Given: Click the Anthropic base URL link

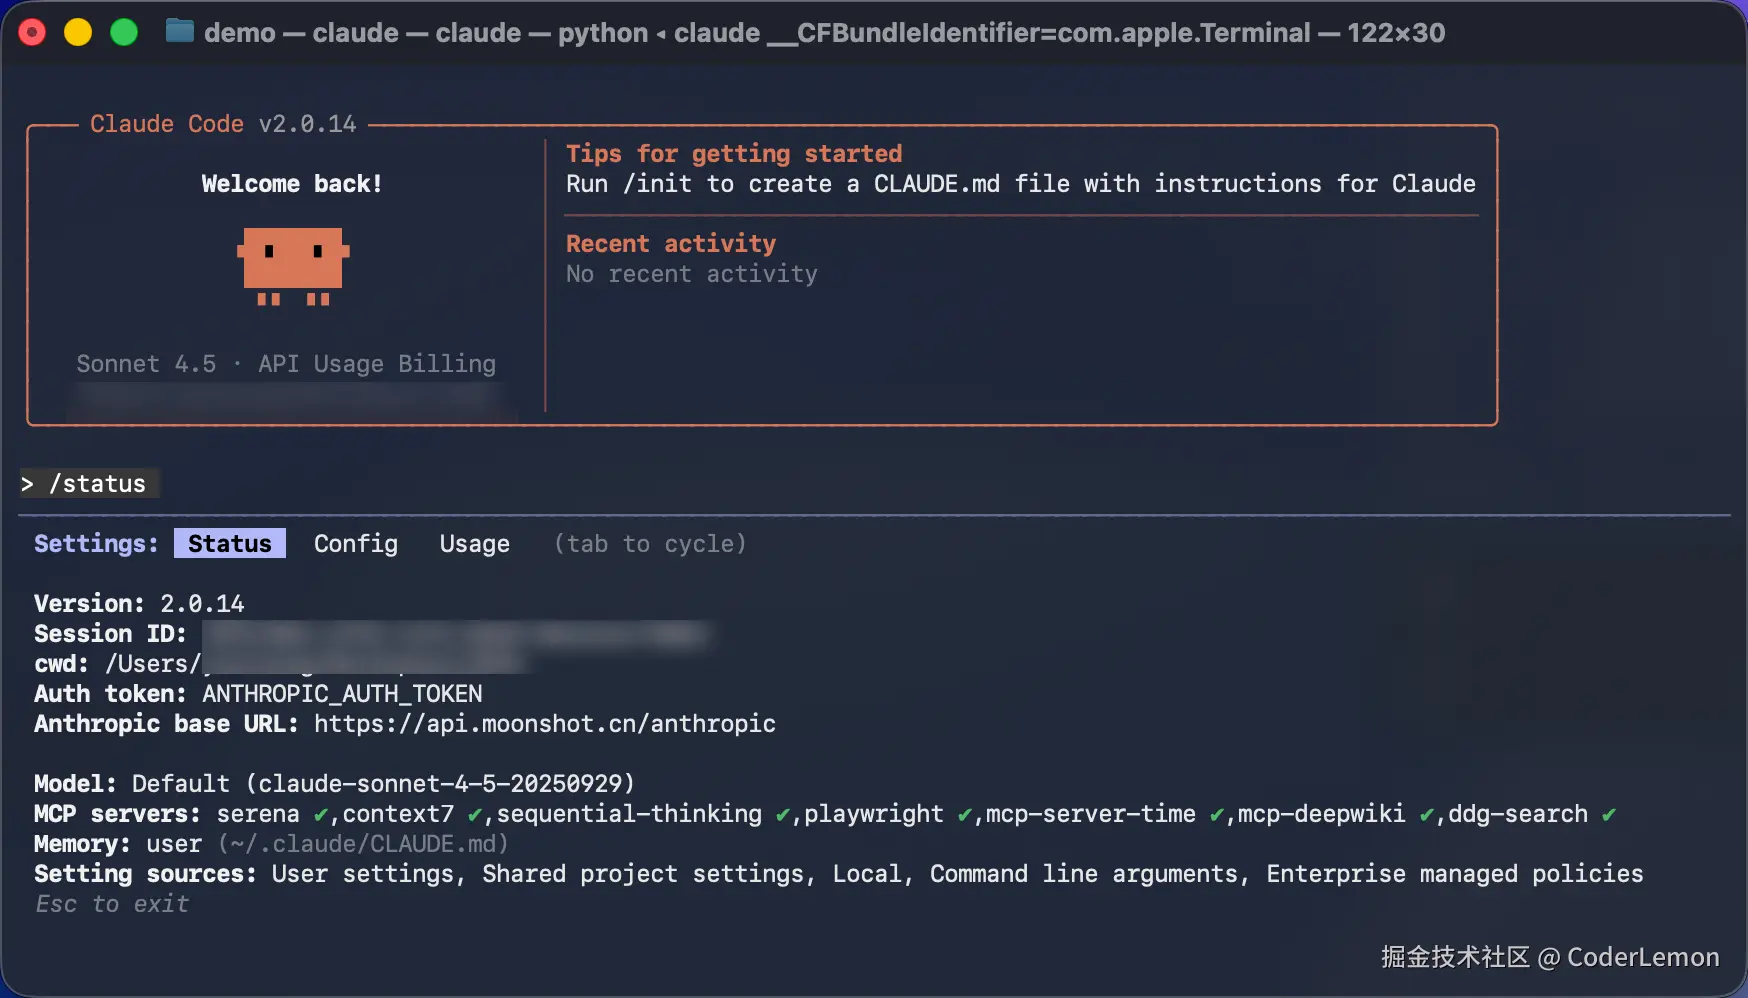Looking at the screenshot, I should click(x=545, y=724).
